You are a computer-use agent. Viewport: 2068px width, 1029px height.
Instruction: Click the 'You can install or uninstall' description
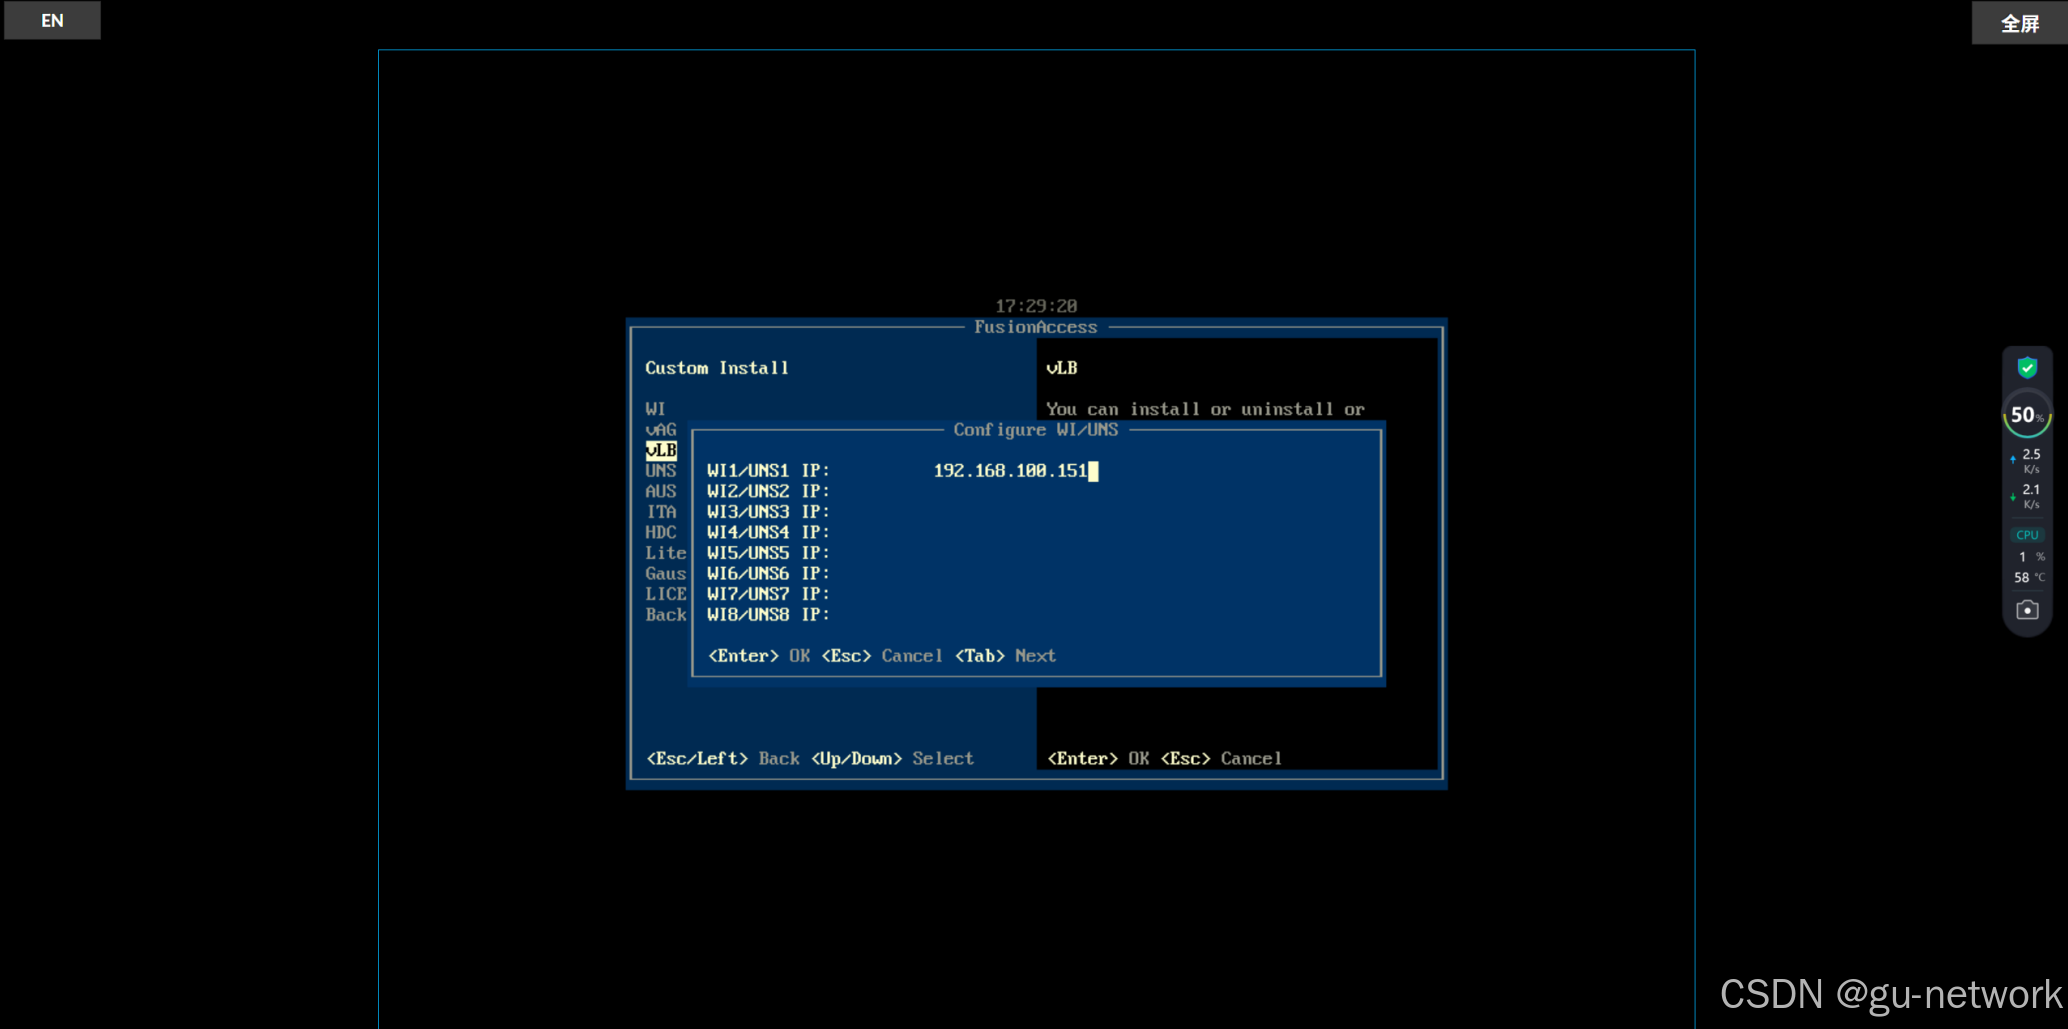click(1205, 409)
